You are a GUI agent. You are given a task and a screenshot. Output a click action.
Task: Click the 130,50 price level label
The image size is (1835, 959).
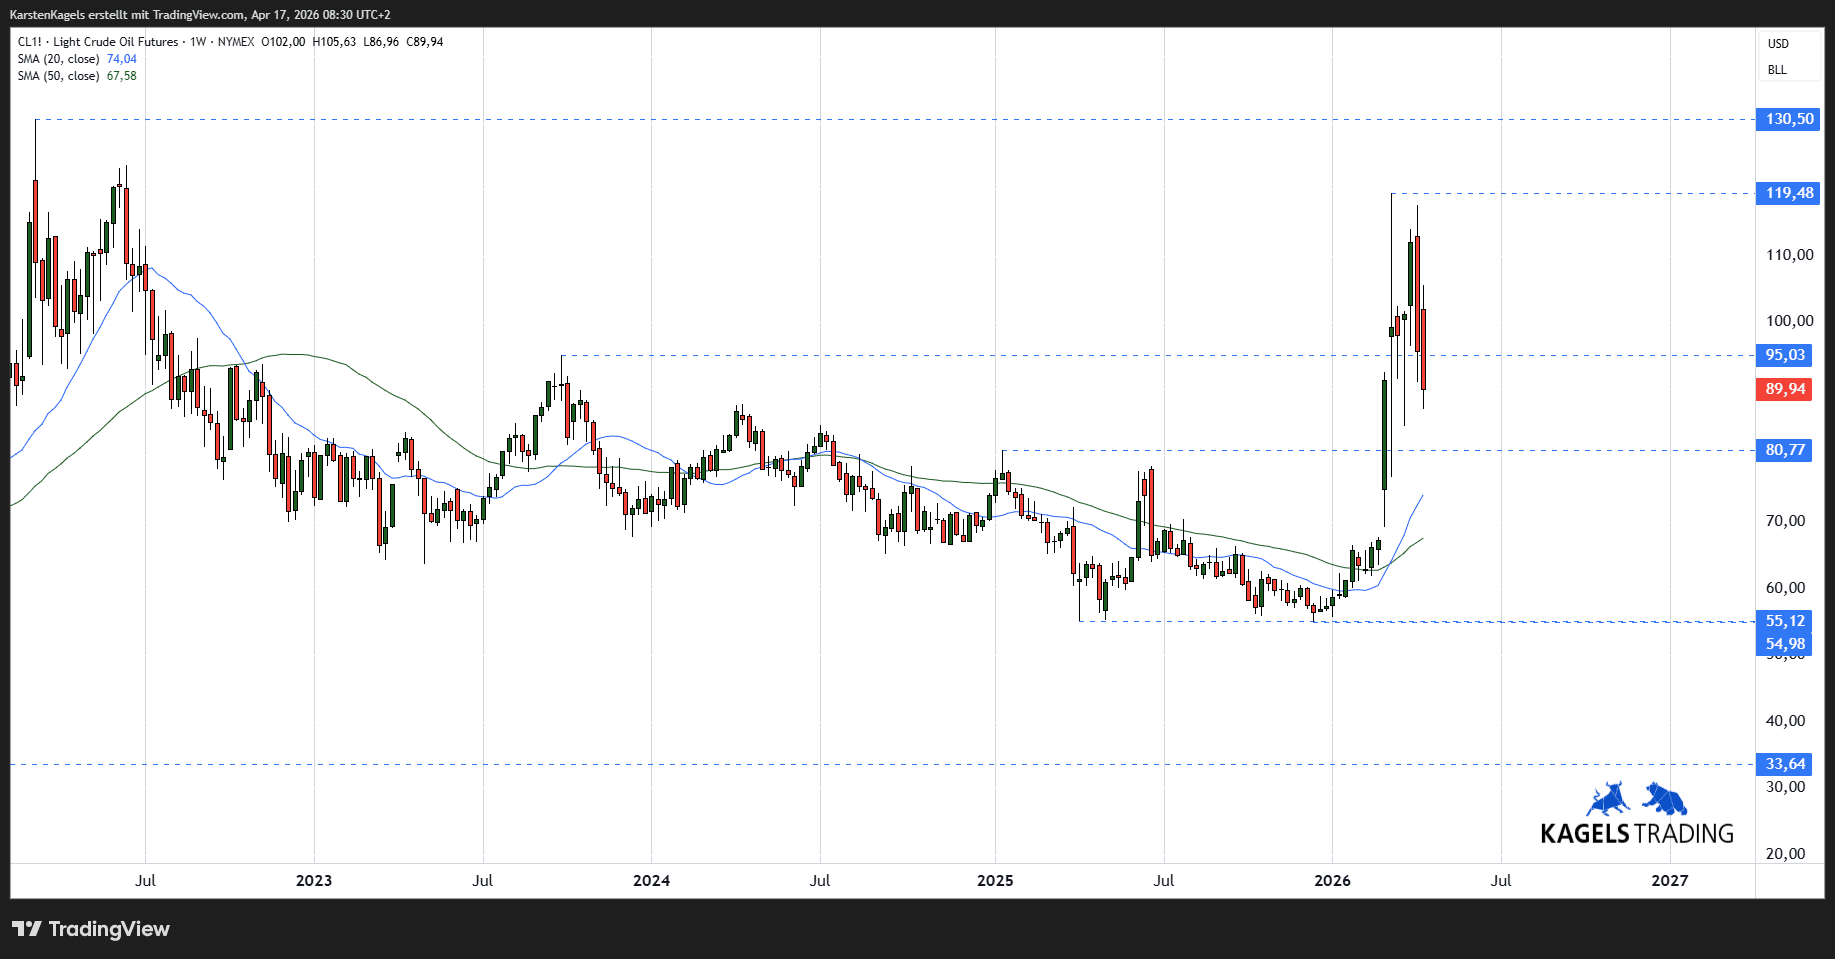(1788, 119)
